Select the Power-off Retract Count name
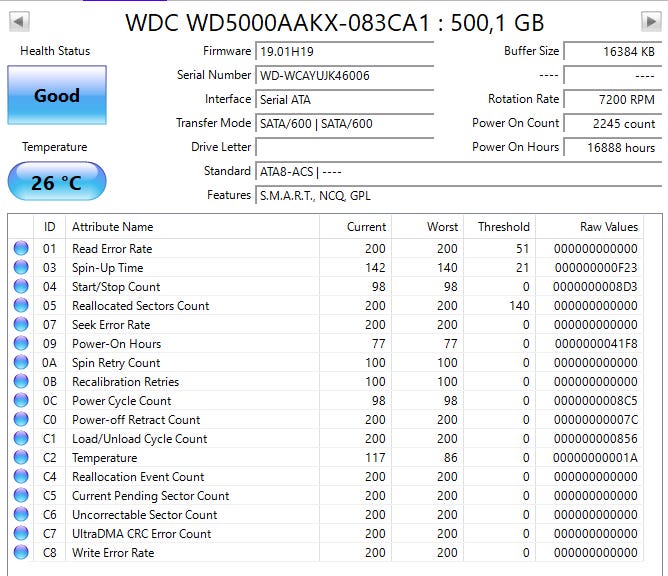The width and height of the screenshot is (668, 576). click(x=136, y=420)
